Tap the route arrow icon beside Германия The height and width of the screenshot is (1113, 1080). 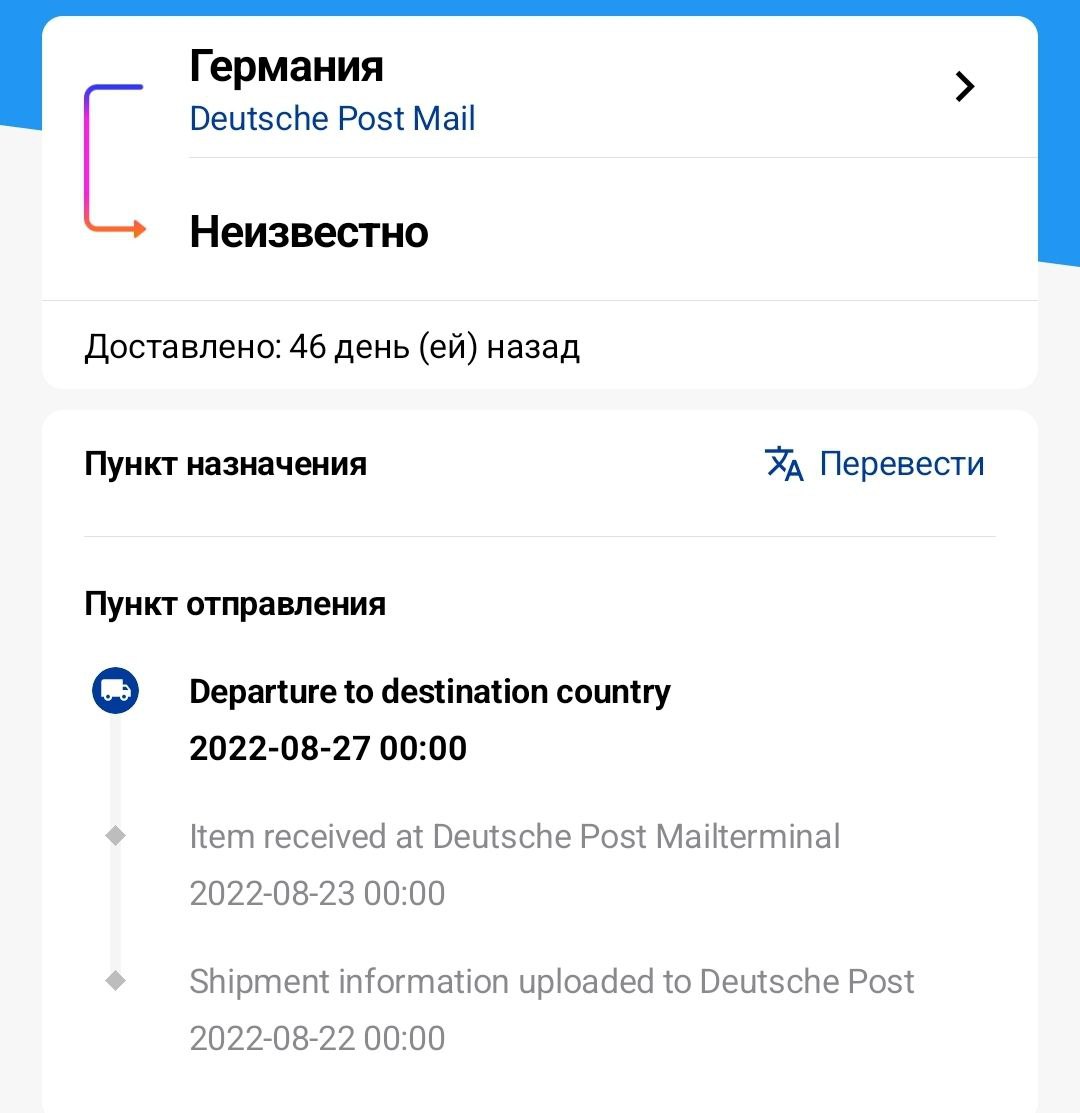pos(114,160)
